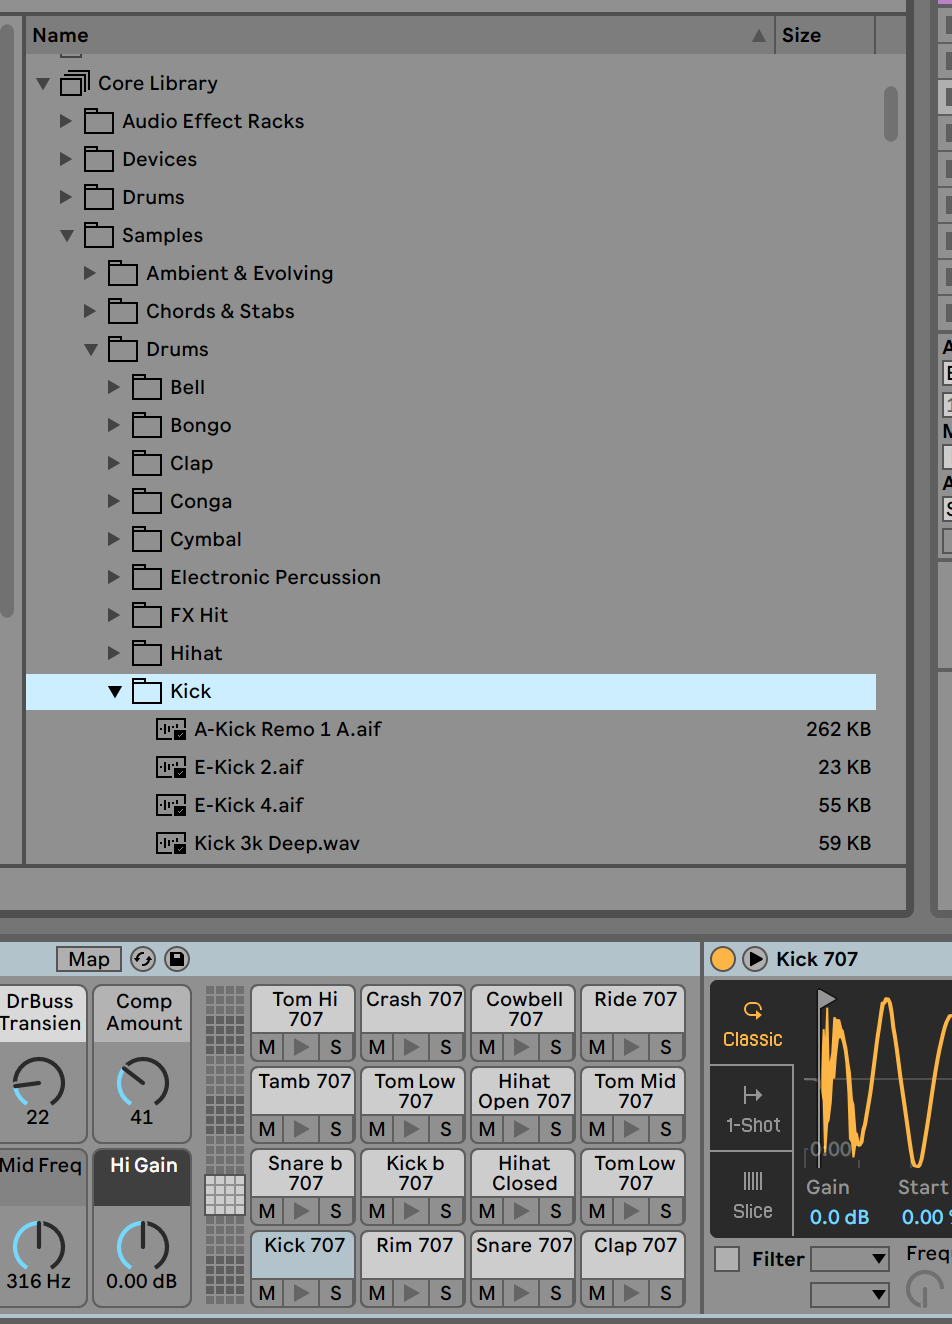Click the save preset disk icon
The height and width of the screenshot is (1324, 952).
[x=177, y=959]
